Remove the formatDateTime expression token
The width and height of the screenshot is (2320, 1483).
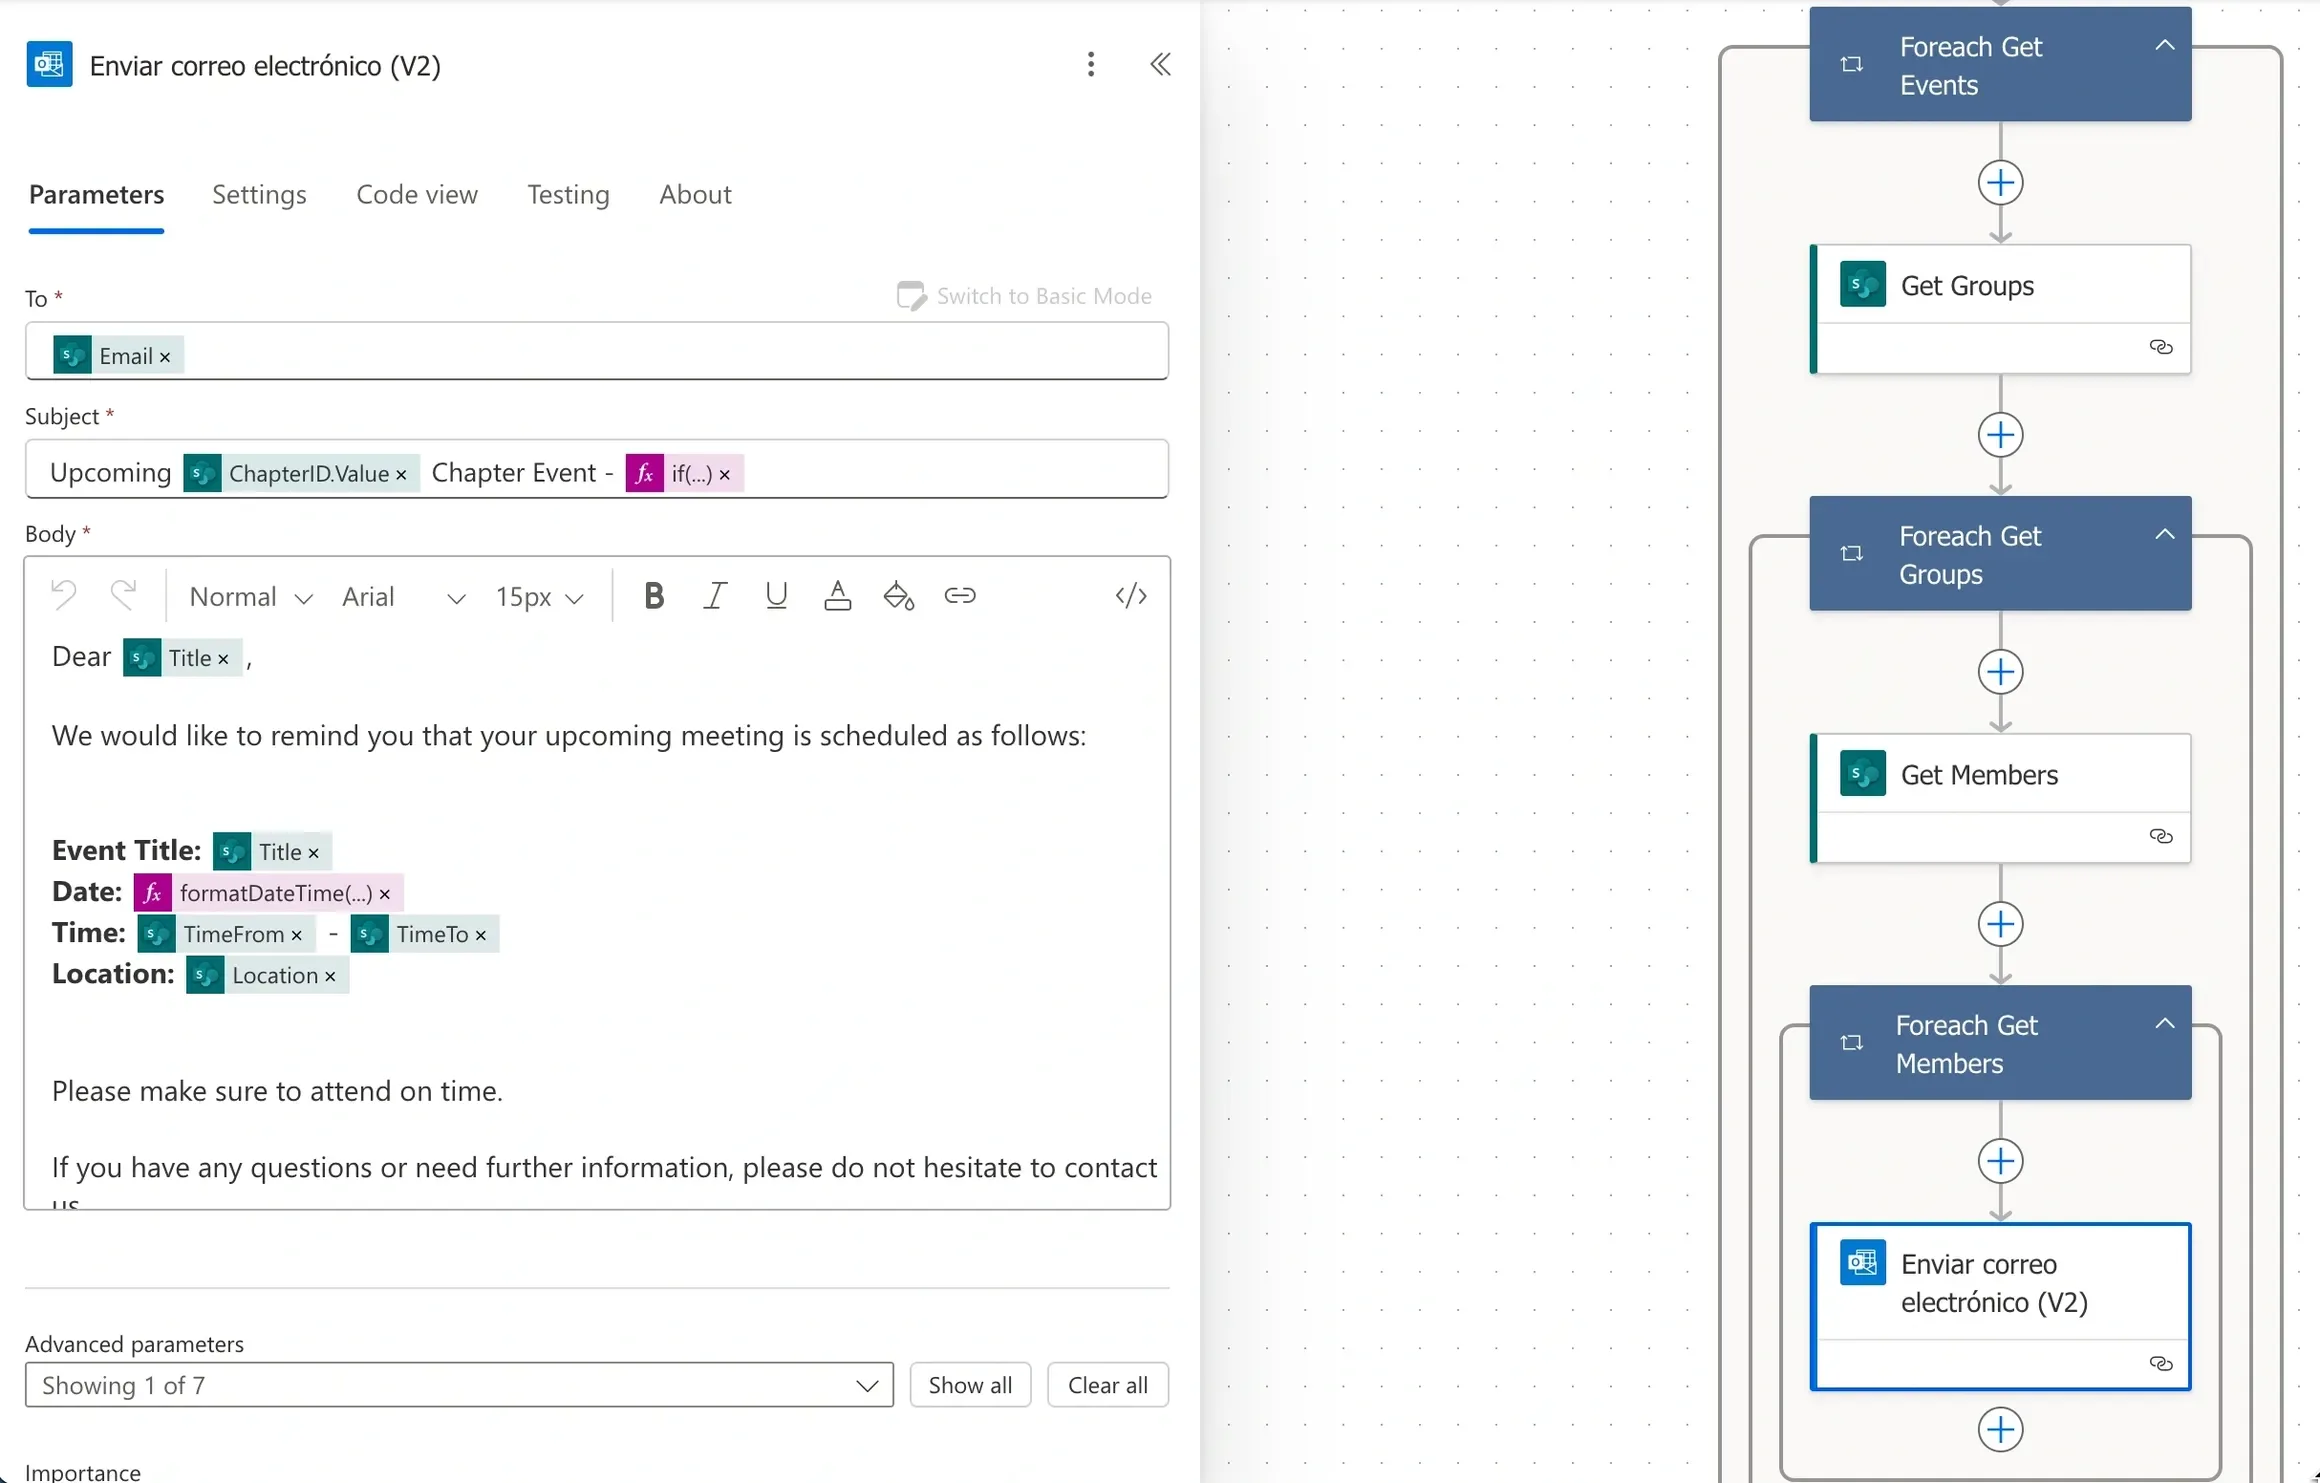click(385, 894)
